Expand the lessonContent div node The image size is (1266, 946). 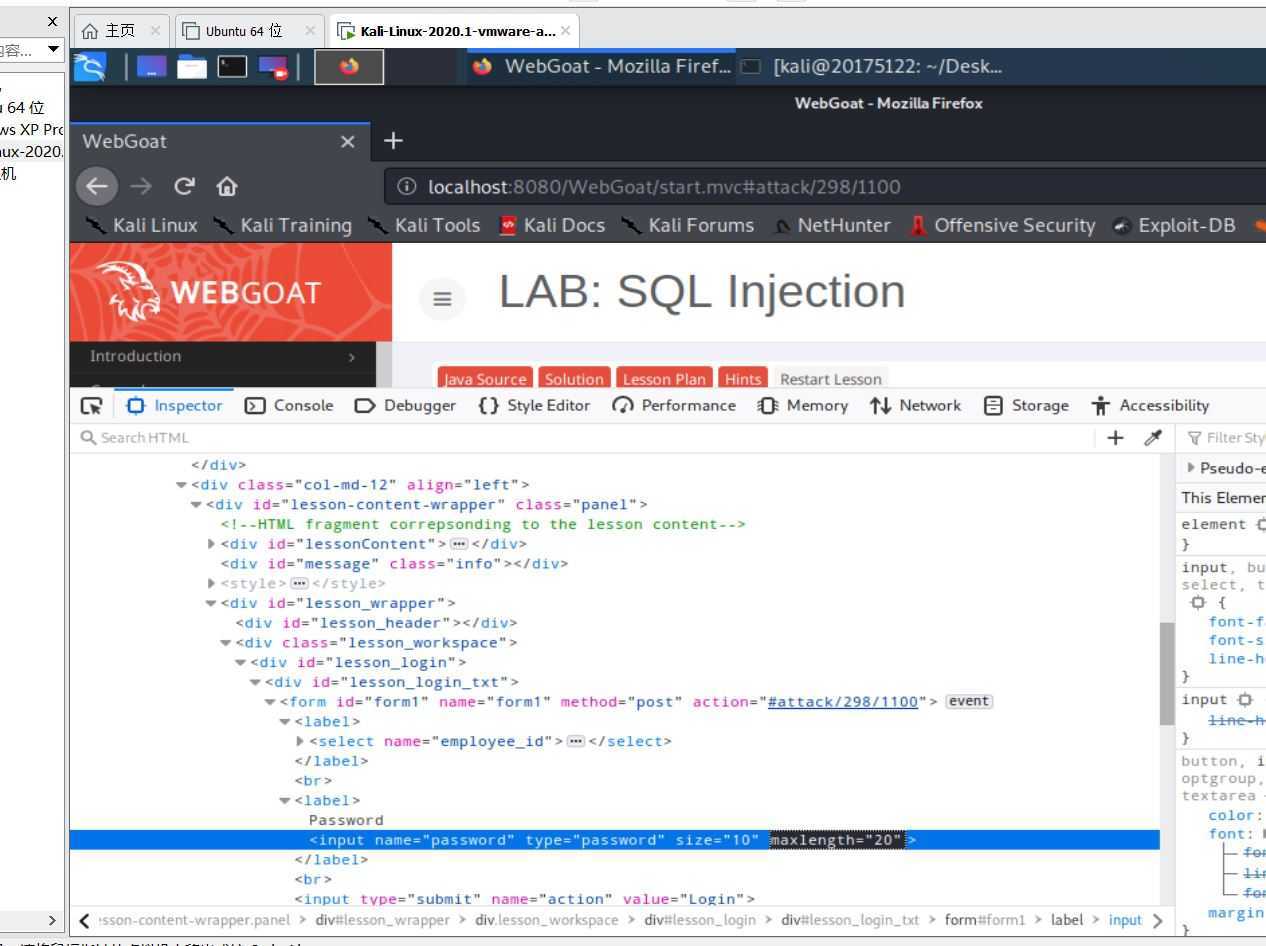point(211,544)
